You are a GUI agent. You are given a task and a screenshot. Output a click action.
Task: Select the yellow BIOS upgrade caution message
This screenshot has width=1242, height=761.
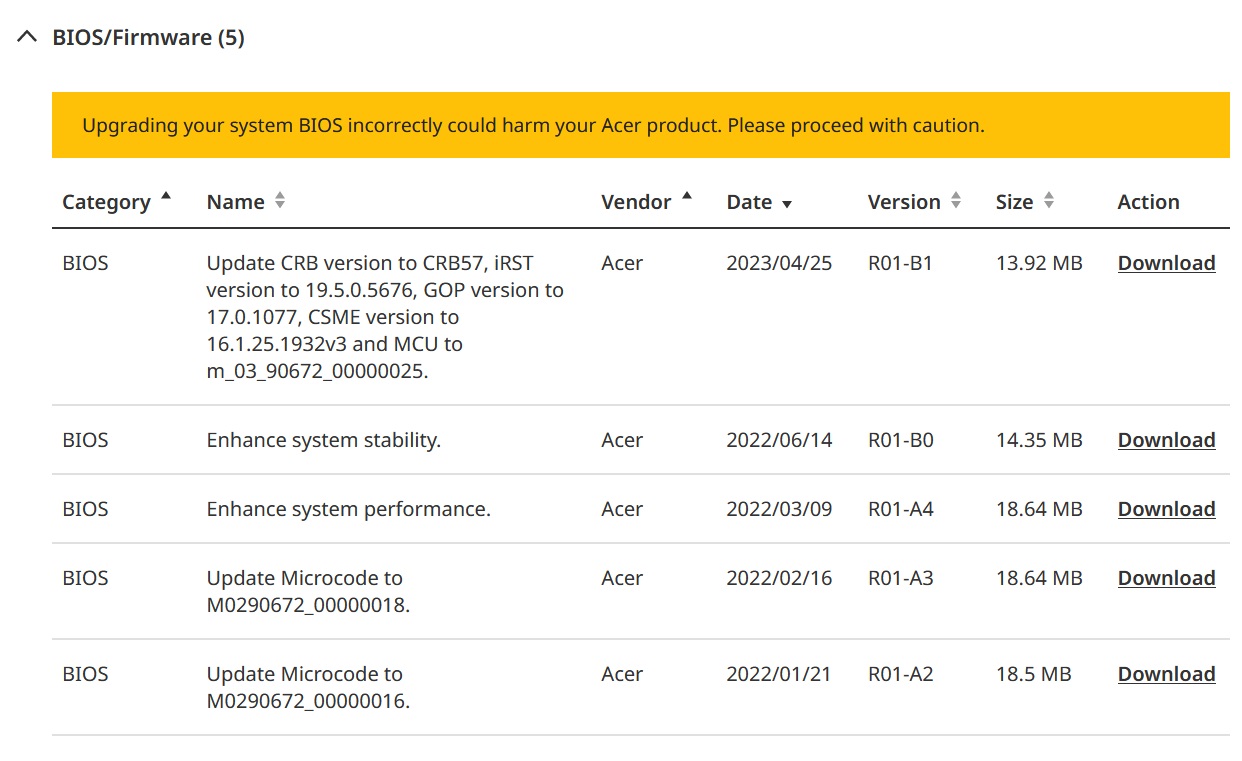click(x=641, y=125)
